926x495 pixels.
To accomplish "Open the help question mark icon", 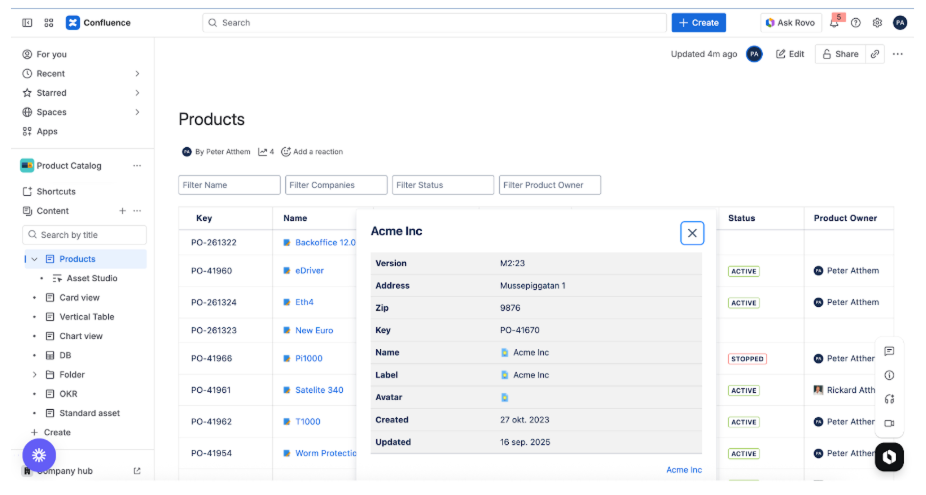I will [x=856, y=22].
